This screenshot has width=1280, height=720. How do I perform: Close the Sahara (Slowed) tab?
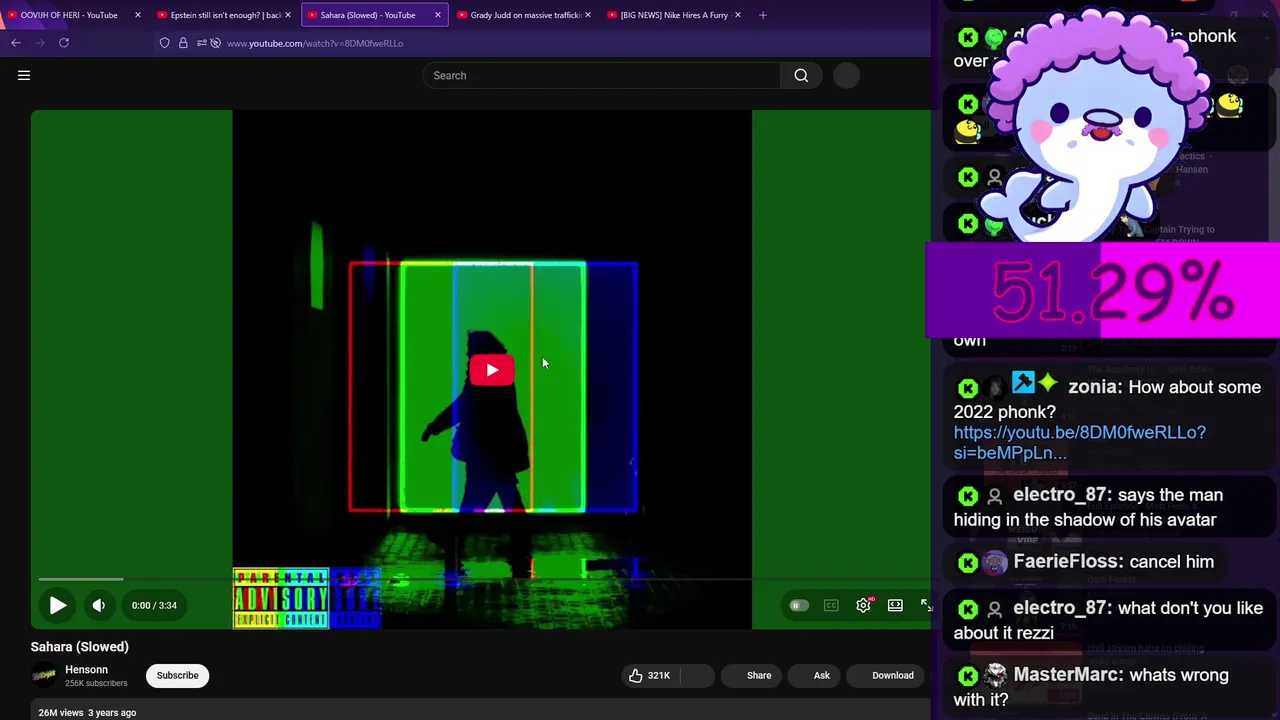tap(437, 15)
